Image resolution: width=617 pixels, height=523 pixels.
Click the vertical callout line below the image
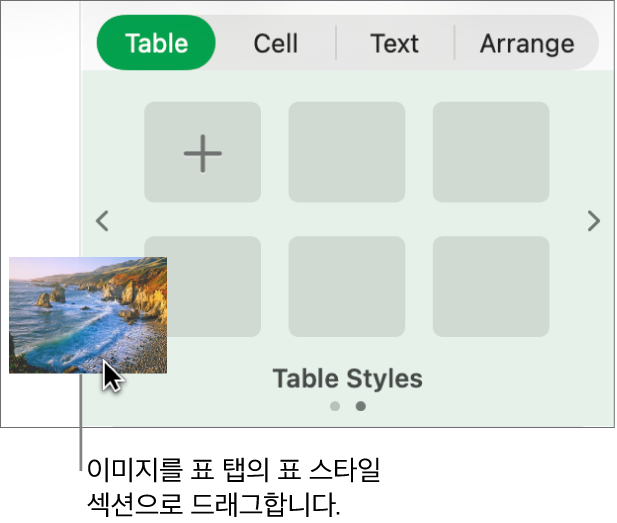click(x=80, y=430)
